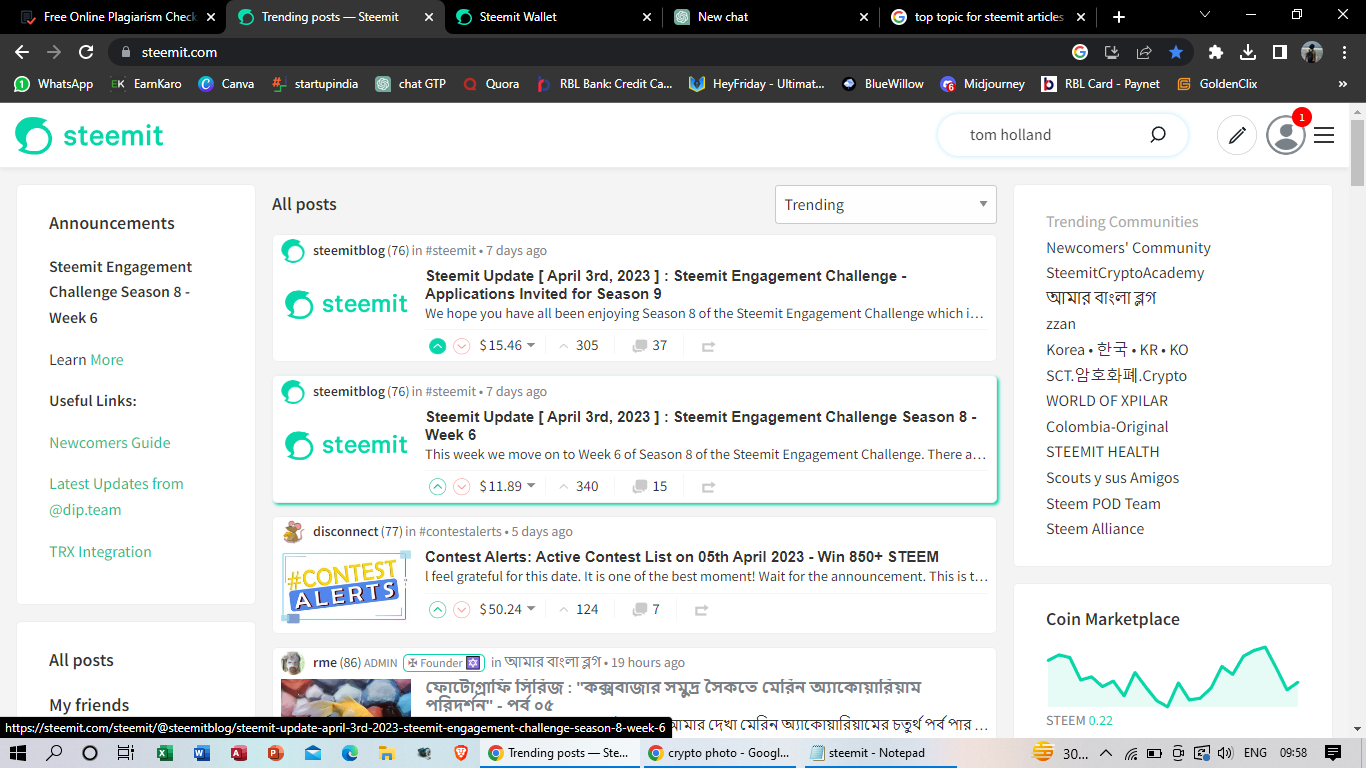Open comments on Contest Alerts post
This screenshot has height=768, width=1366.
tap(646, 609)
